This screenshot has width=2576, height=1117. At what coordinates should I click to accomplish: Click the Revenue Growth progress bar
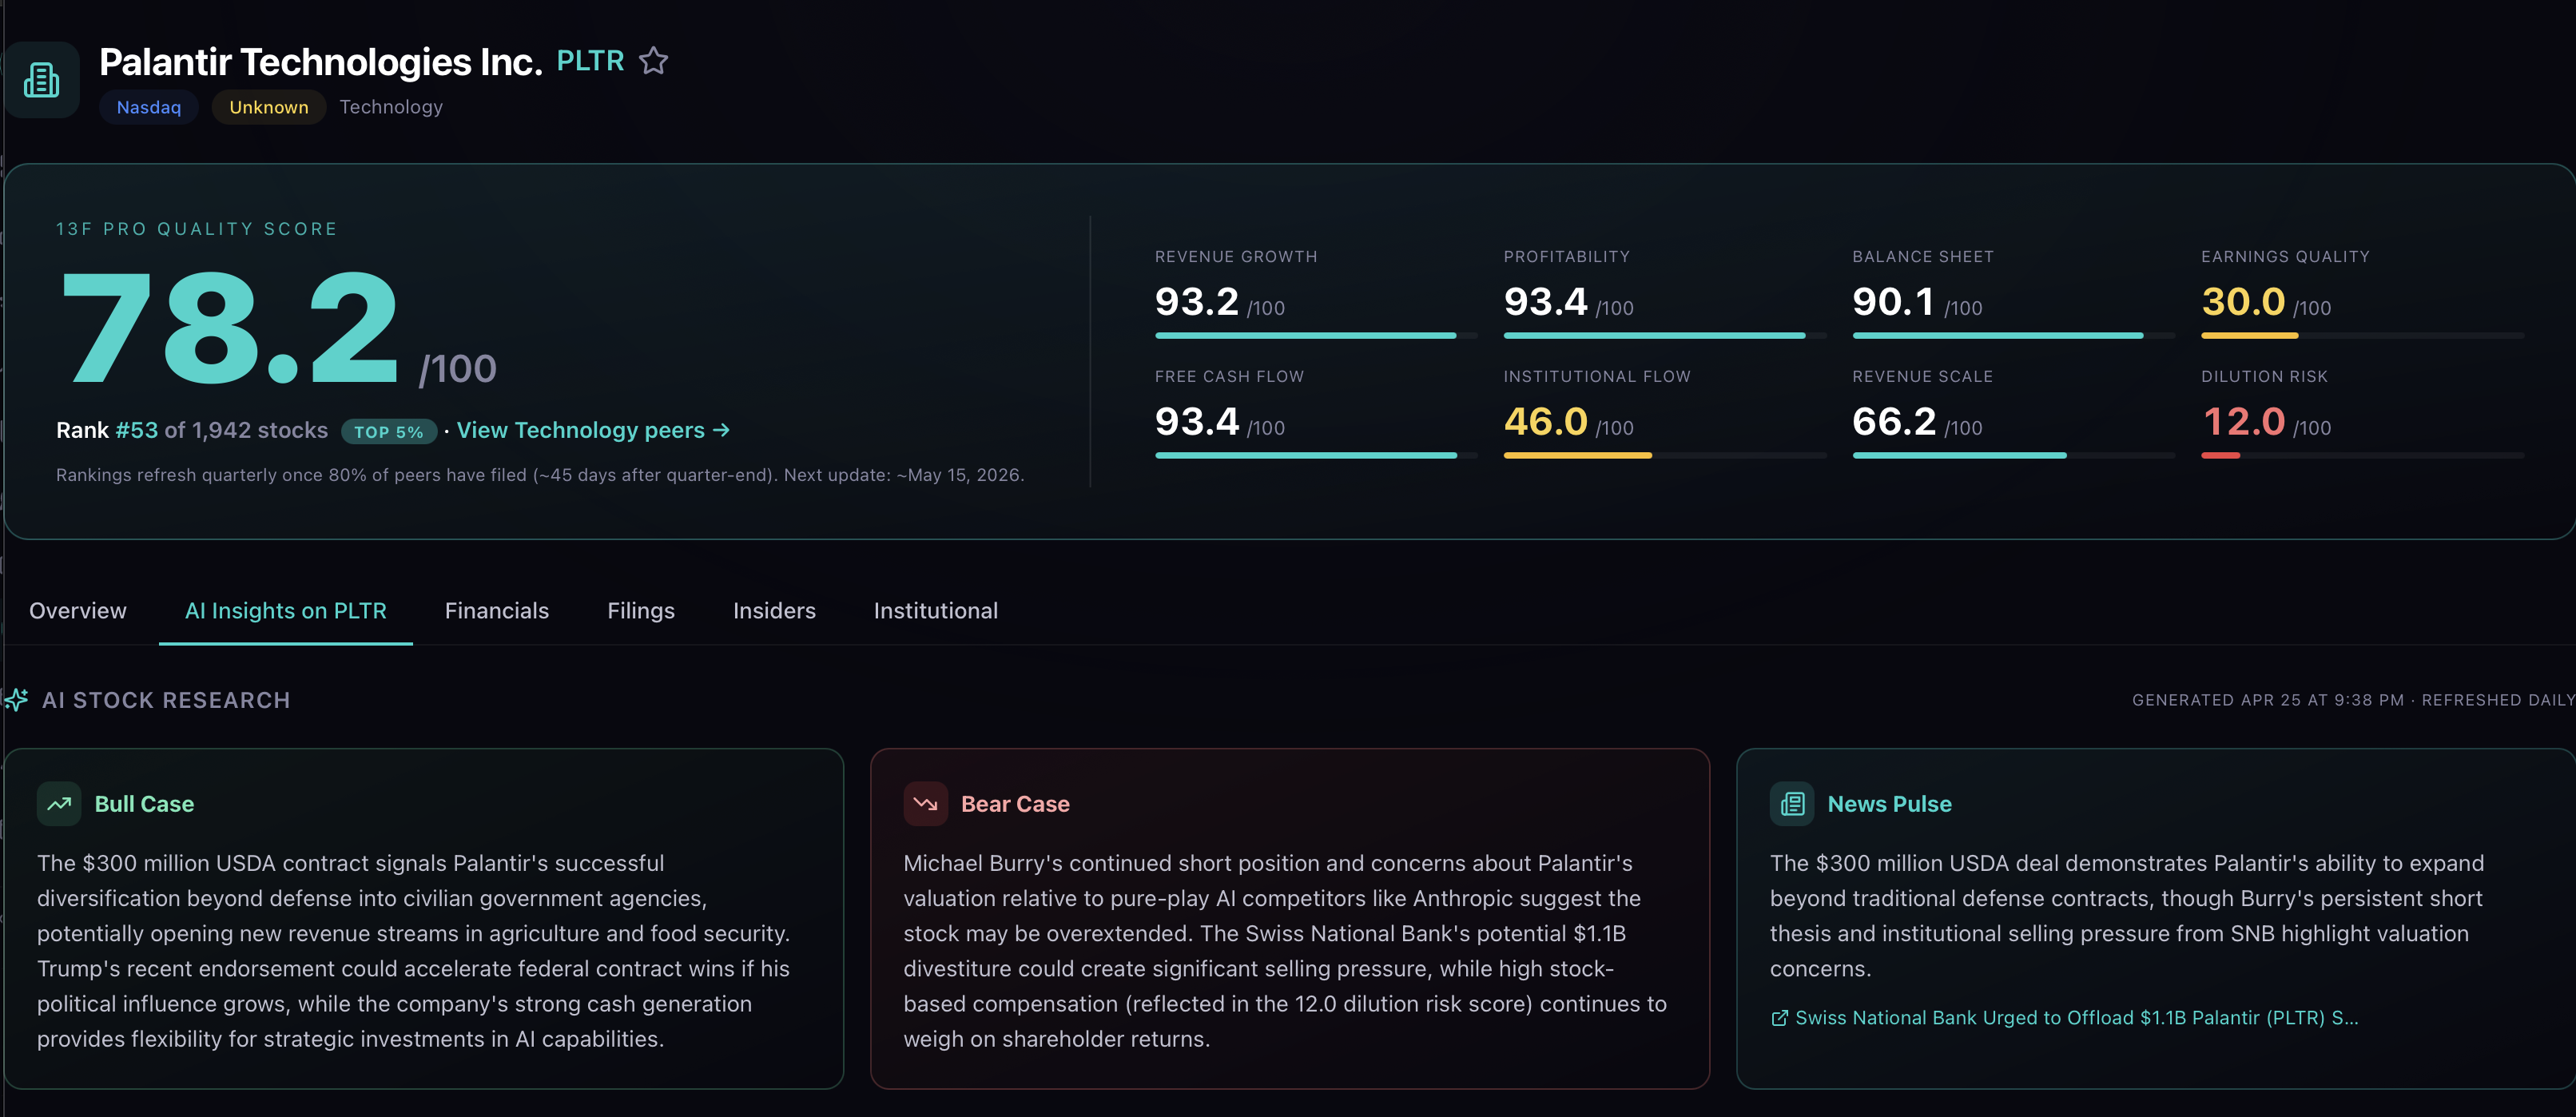tap(1316, 336)
